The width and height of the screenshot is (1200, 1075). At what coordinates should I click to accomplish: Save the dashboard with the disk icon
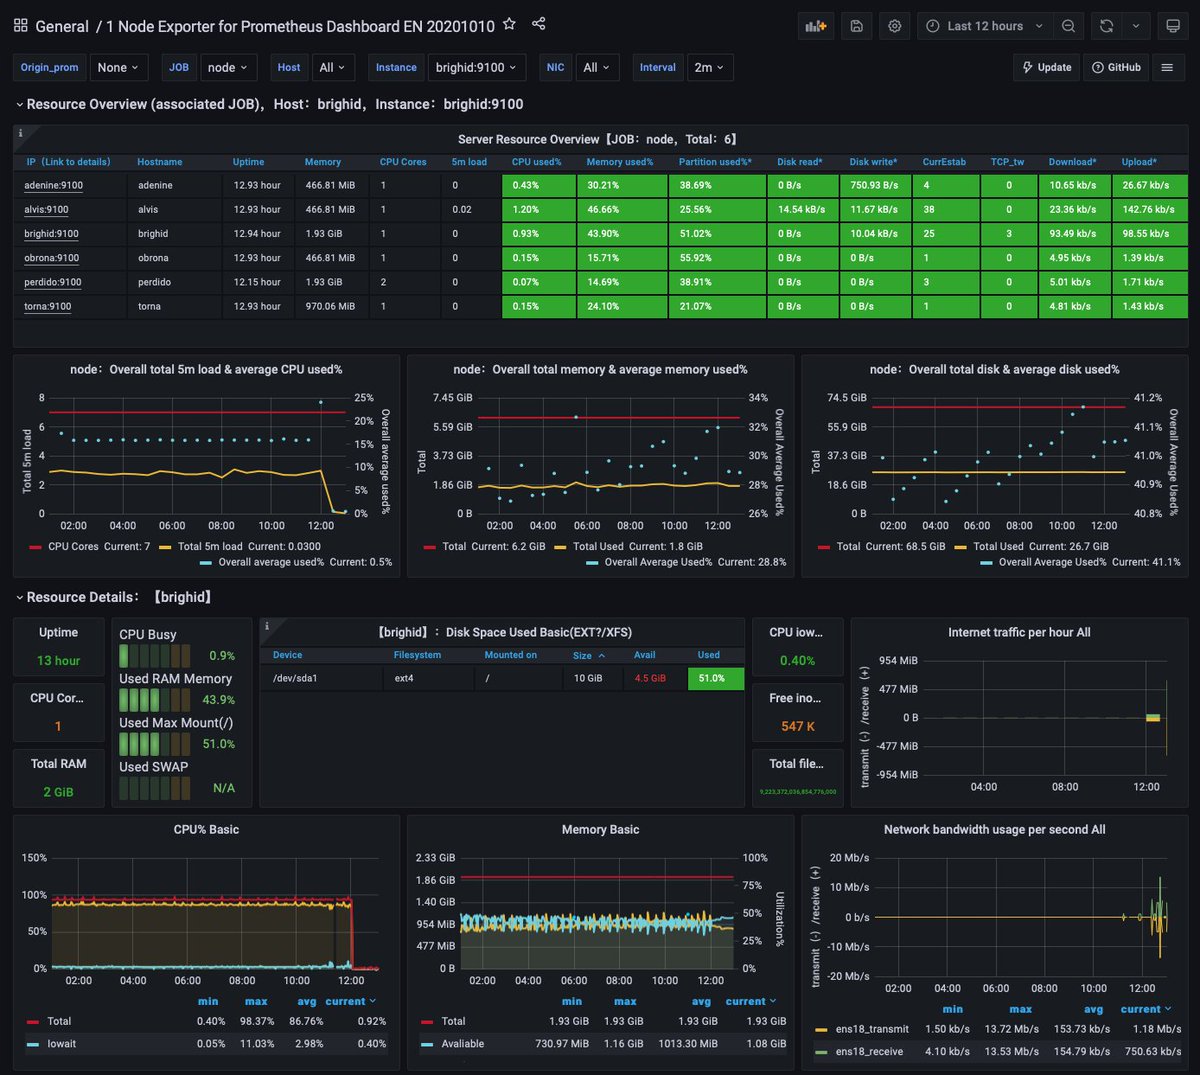[x=857, y=26]
